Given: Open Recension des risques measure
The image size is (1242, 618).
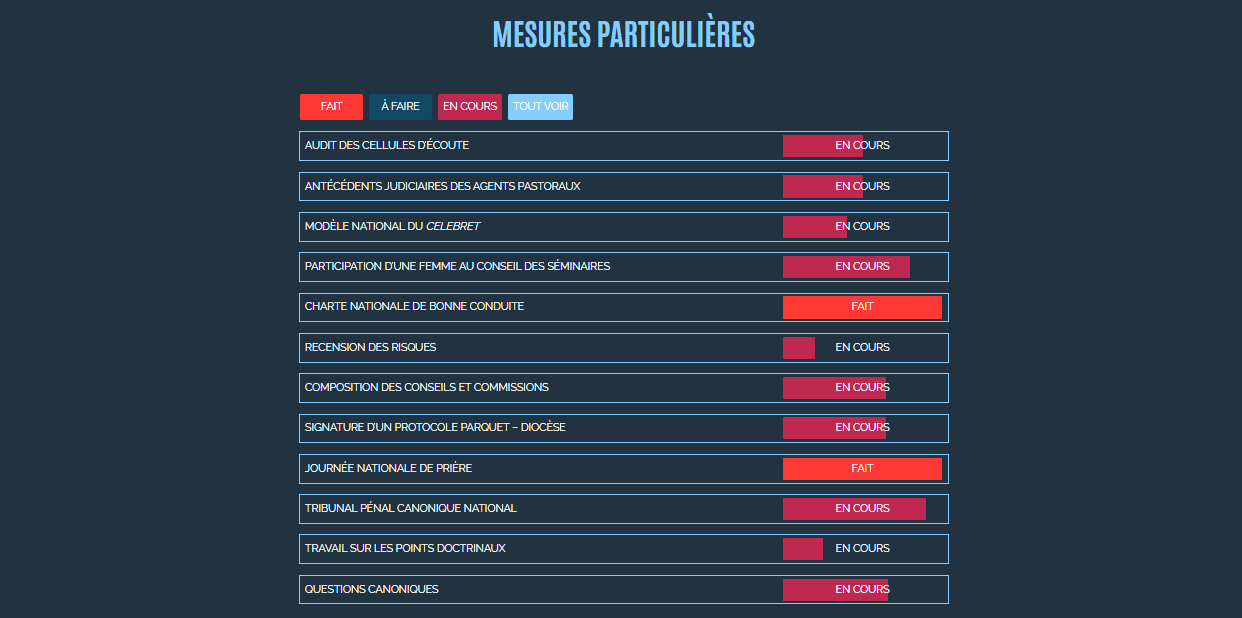Looking at the screenshot, I should pos(370,348).
